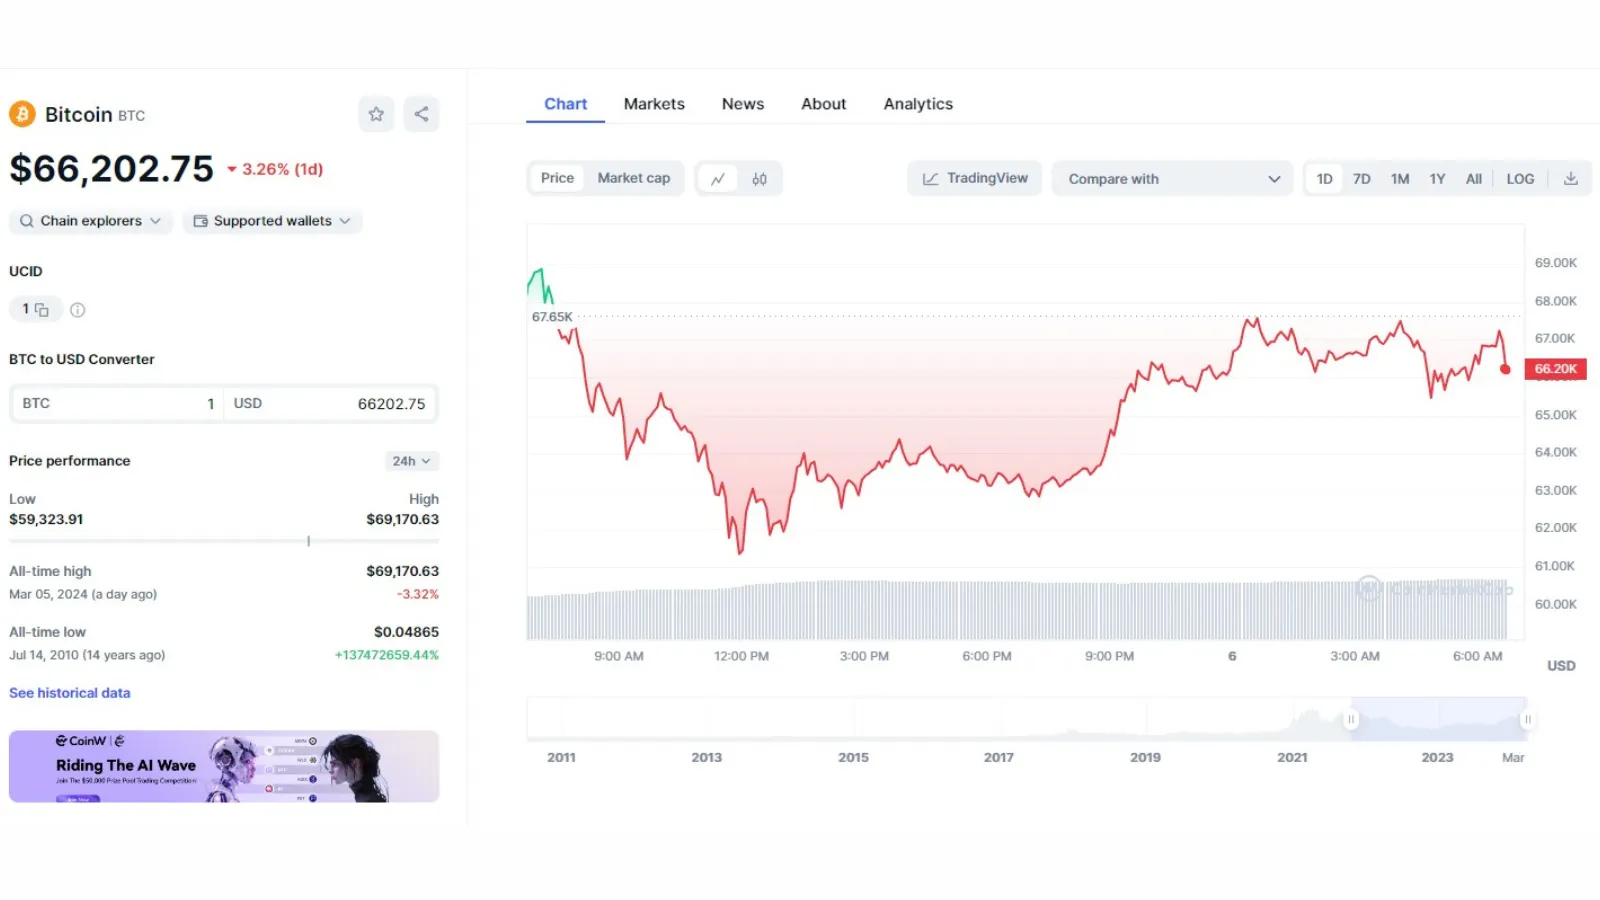Follow the See historical data link

coord(70,693)
